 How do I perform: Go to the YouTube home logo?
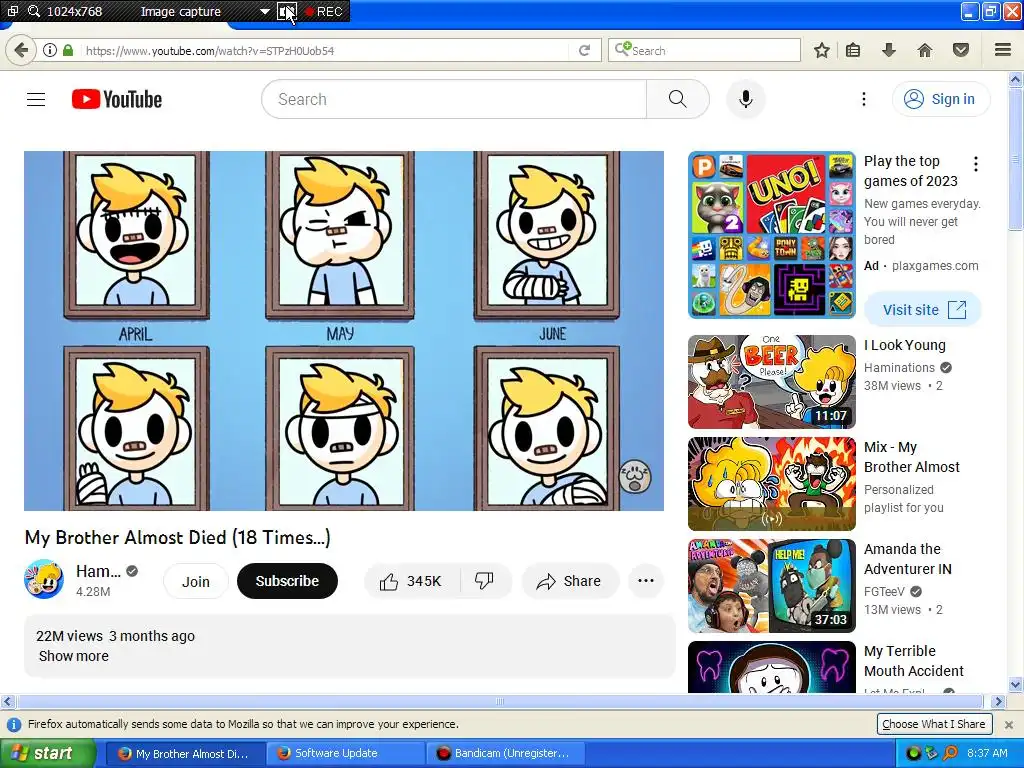117,99
